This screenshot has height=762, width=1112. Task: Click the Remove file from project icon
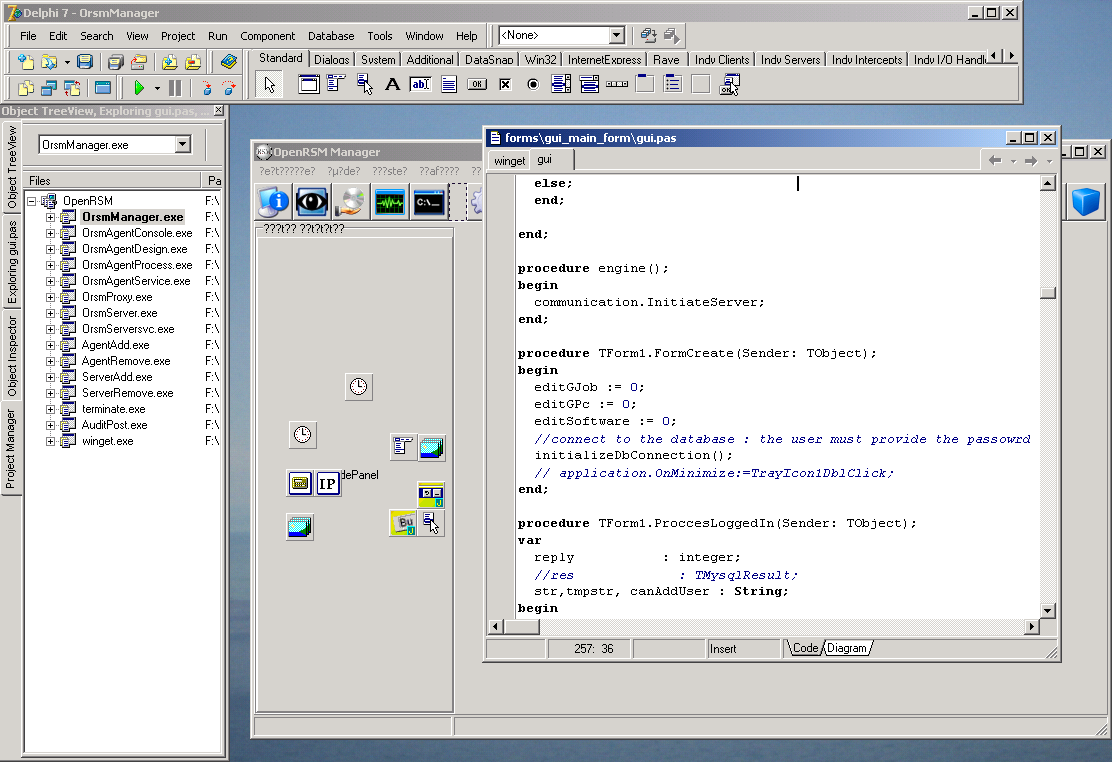tap(193, 62)
